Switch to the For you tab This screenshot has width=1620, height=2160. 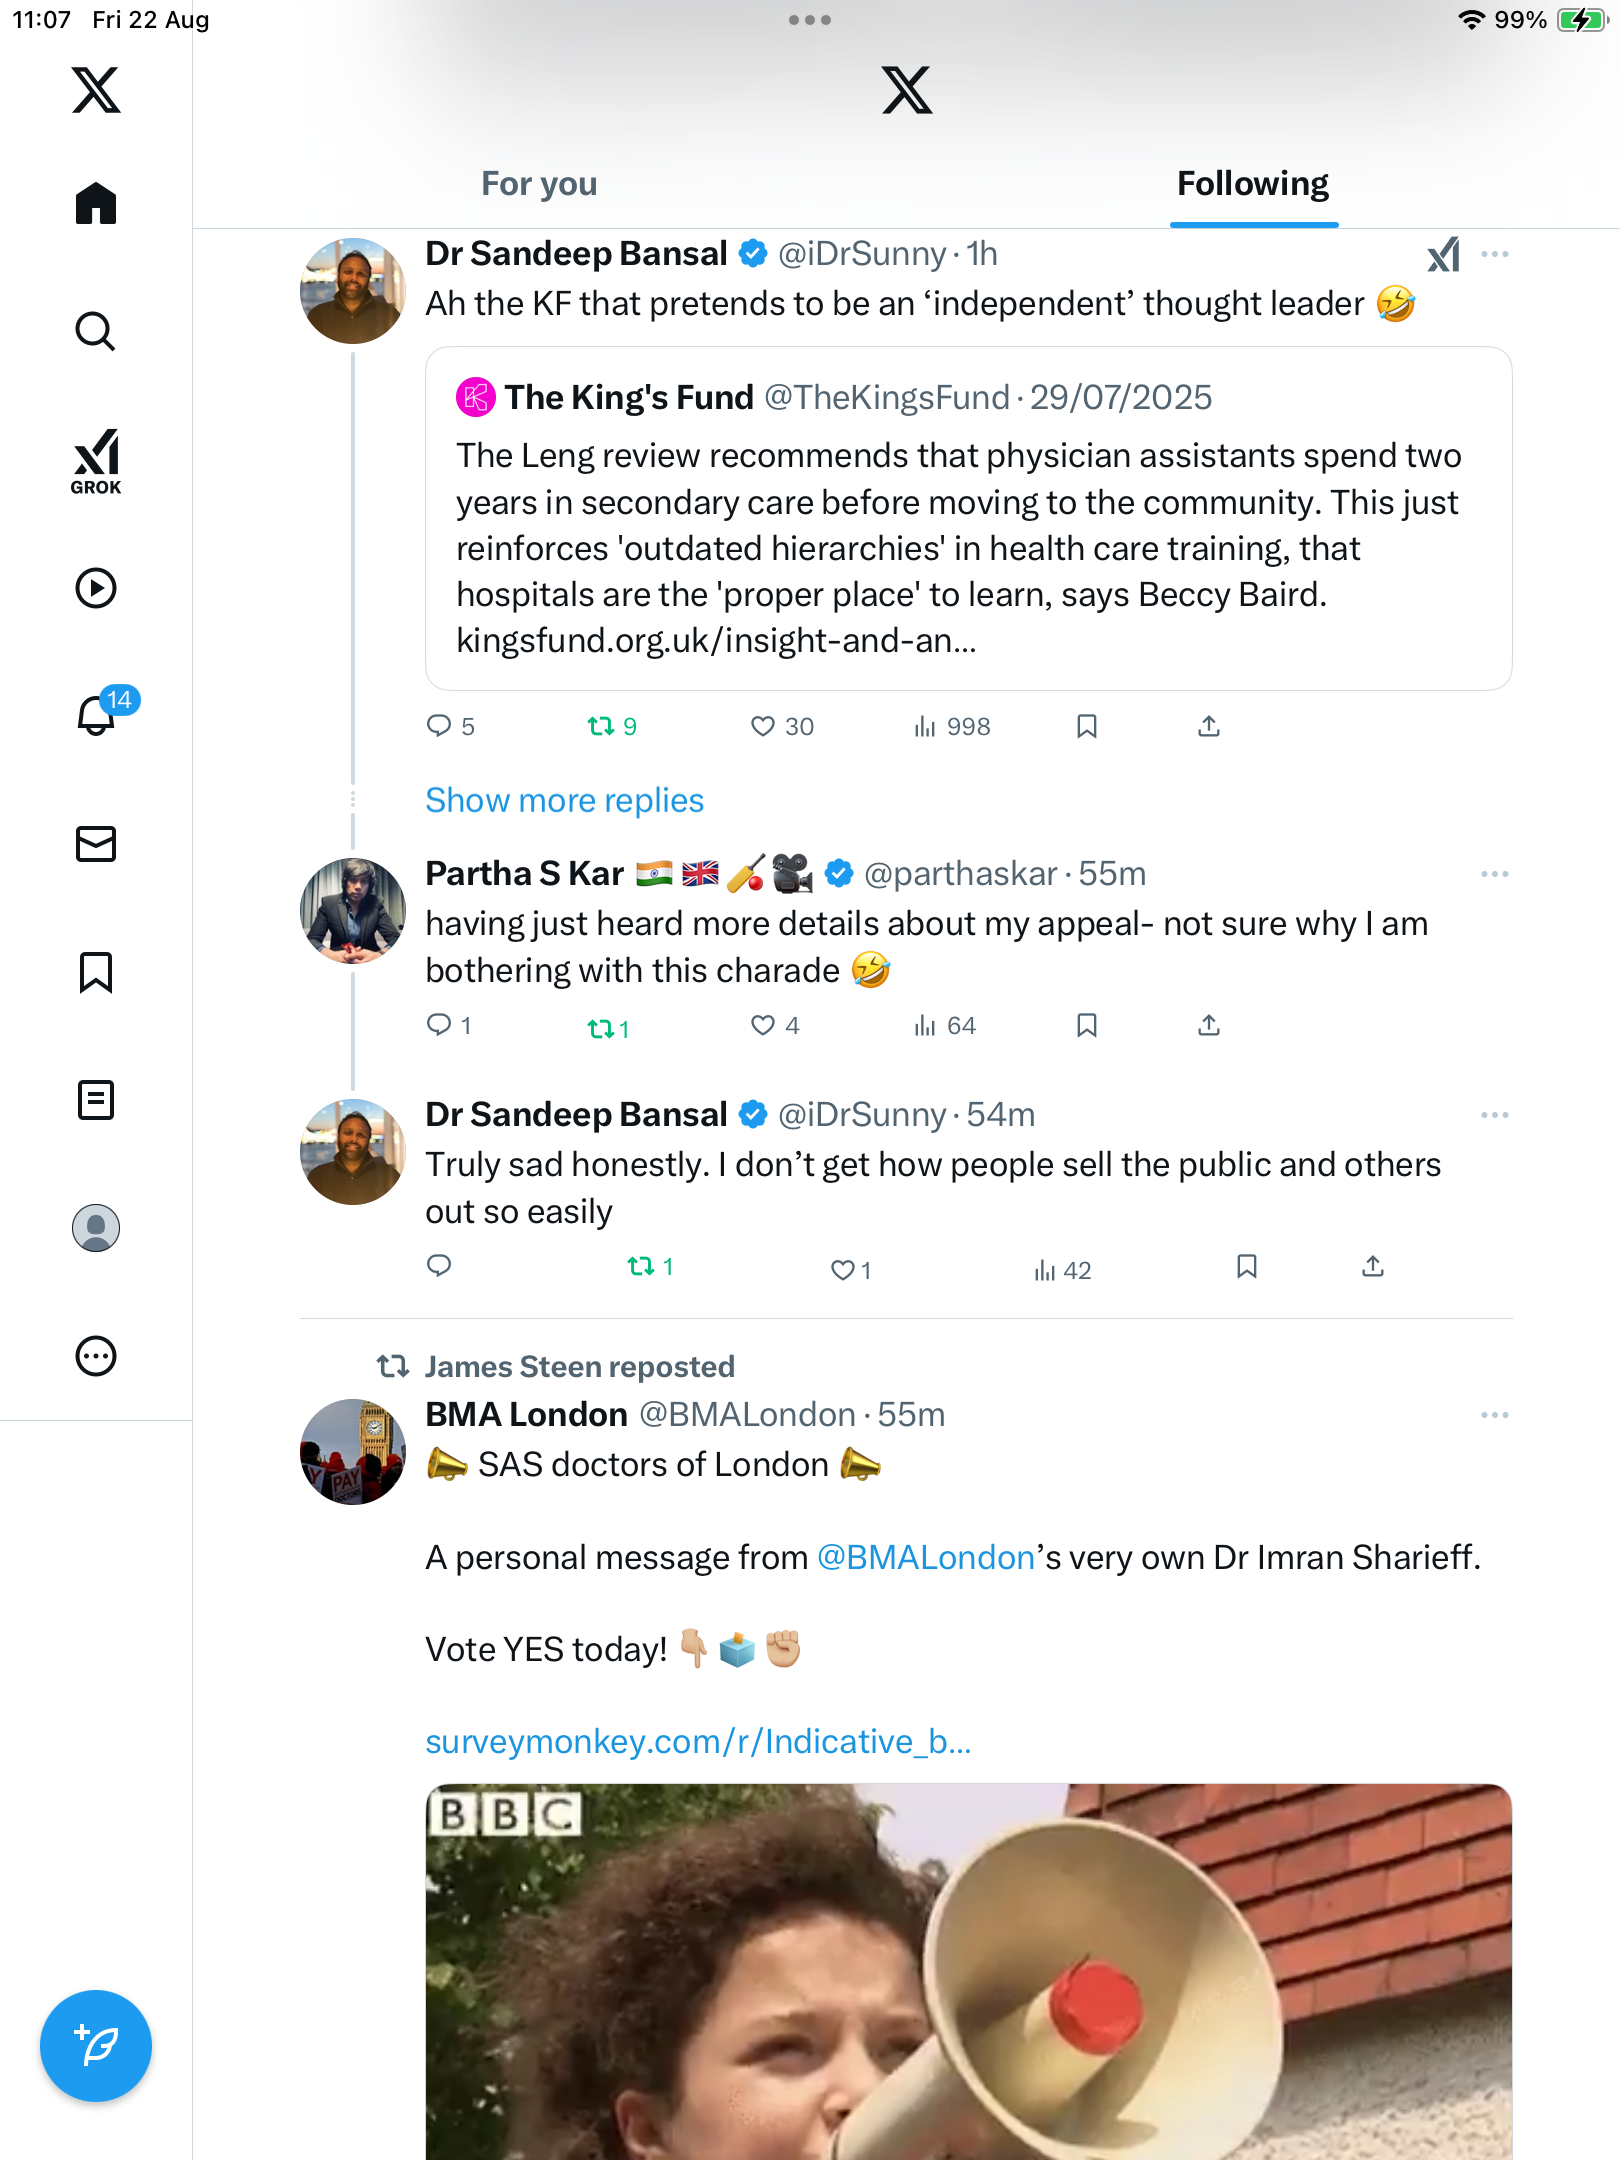pos(539,184)
